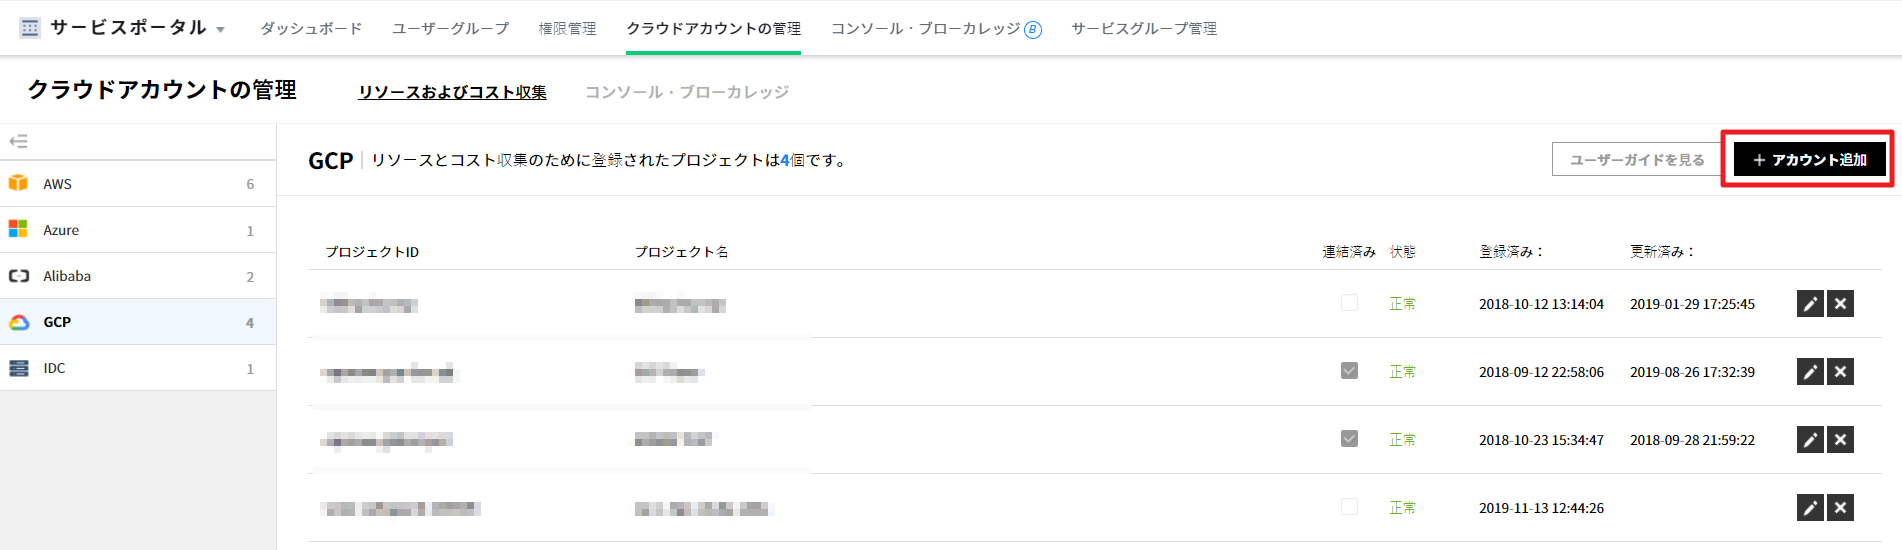The width and height of the screenshot is (1902, 550).
Task: Edit the project registered 2019-11-13
Action: 1810,508
